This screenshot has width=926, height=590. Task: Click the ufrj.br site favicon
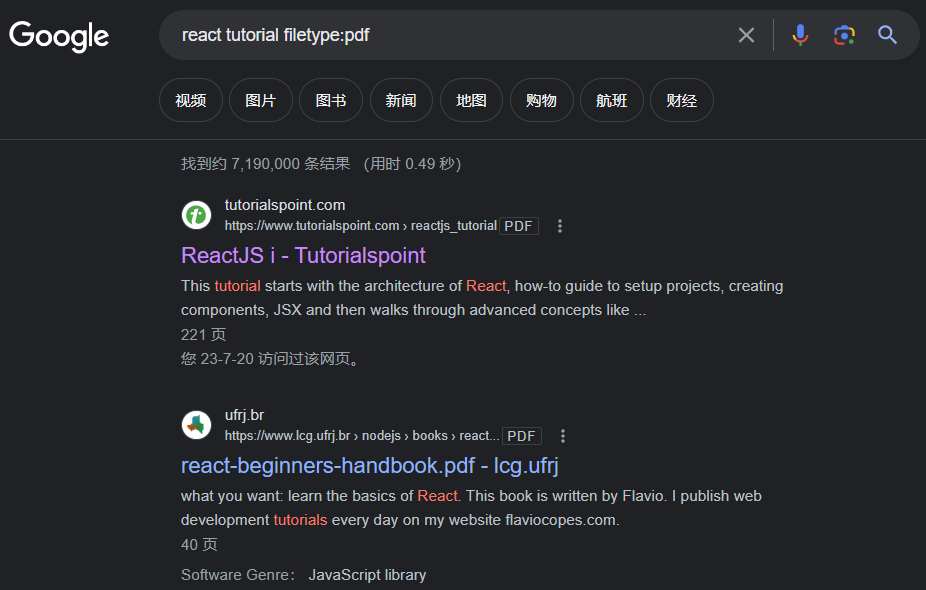click(196, 425)
